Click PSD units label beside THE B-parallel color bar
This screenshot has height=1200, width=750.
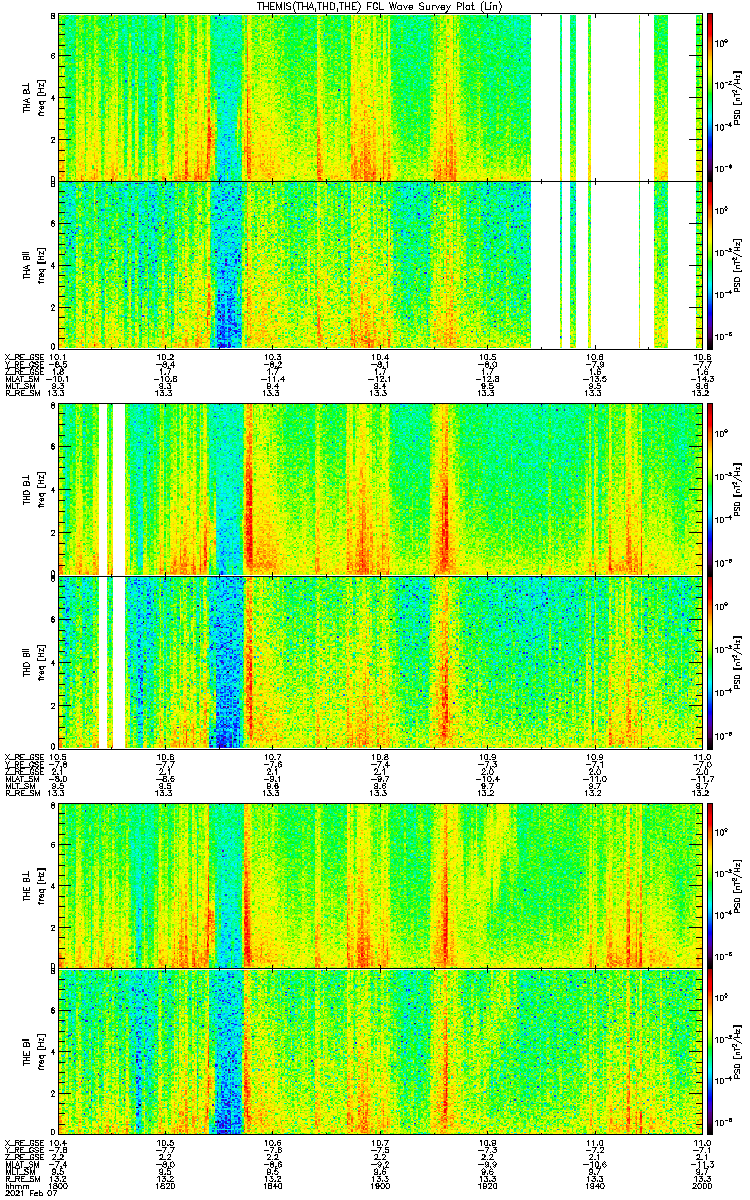(x=738, y=1053)
